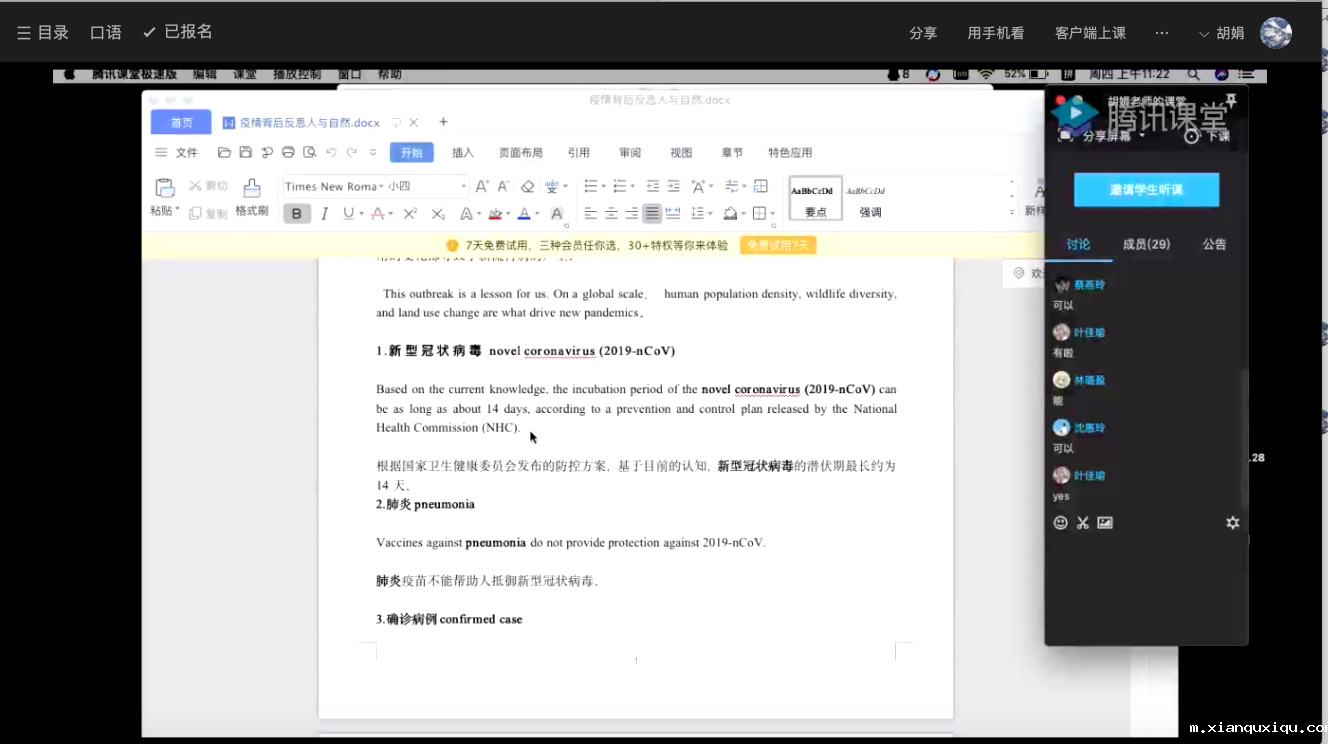Click the 邀请学生听课 invite button
This screenshot has width=1328, height=744.
(x=1146, y=190)
